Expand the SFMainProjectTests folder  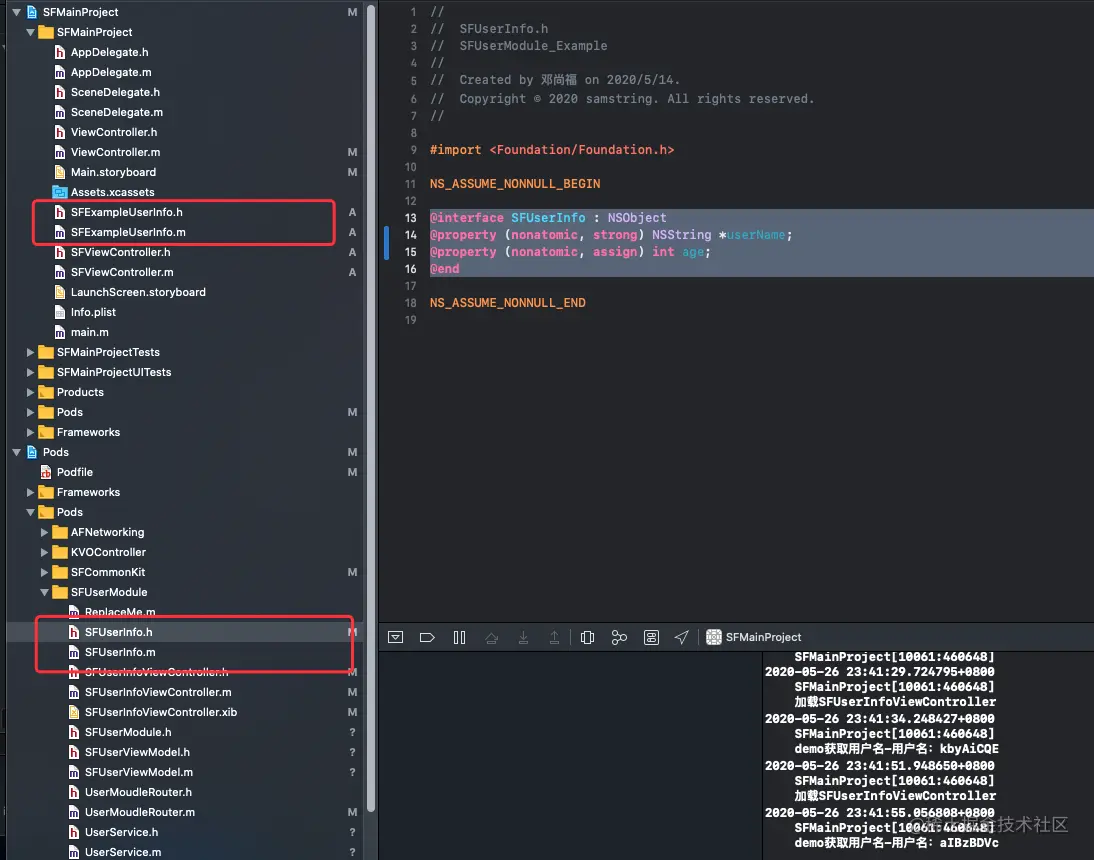click(31, 352)
